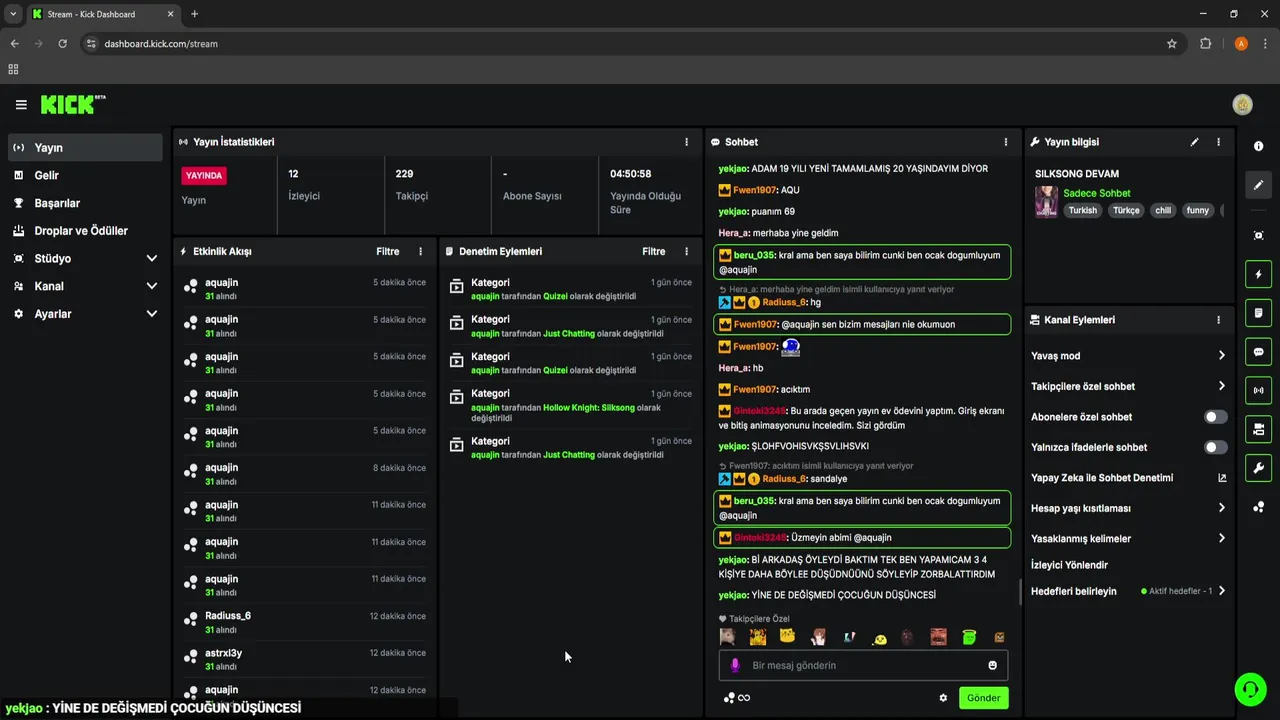Bookmark this page with the star icon
The height and width of the screenshot is (720, 1280).
(1172, 44)
